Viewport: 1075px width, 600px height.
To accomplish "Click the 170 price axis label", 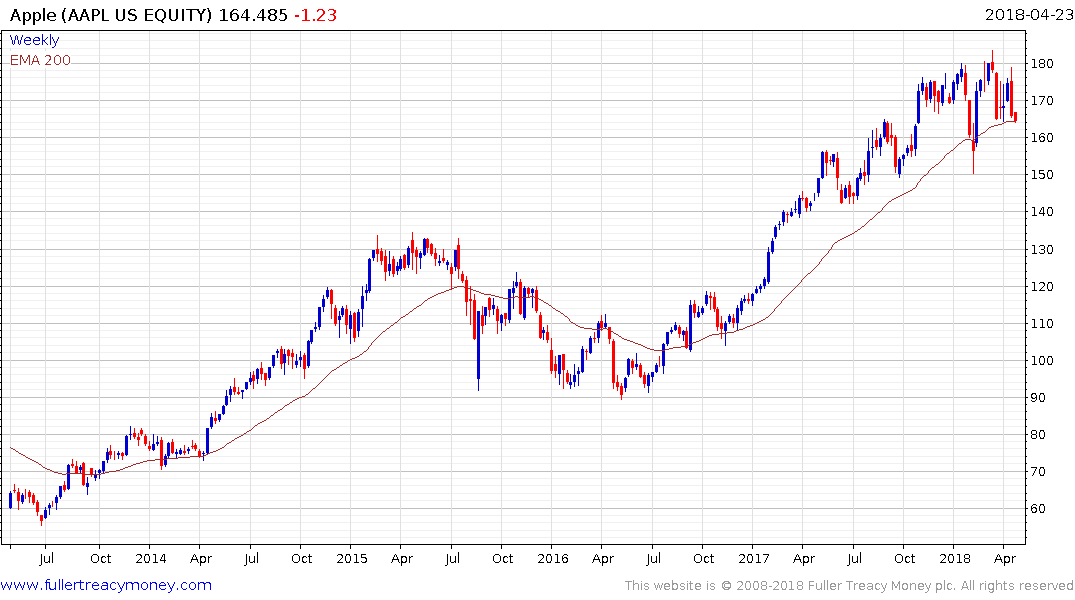I will point(1041,101).
